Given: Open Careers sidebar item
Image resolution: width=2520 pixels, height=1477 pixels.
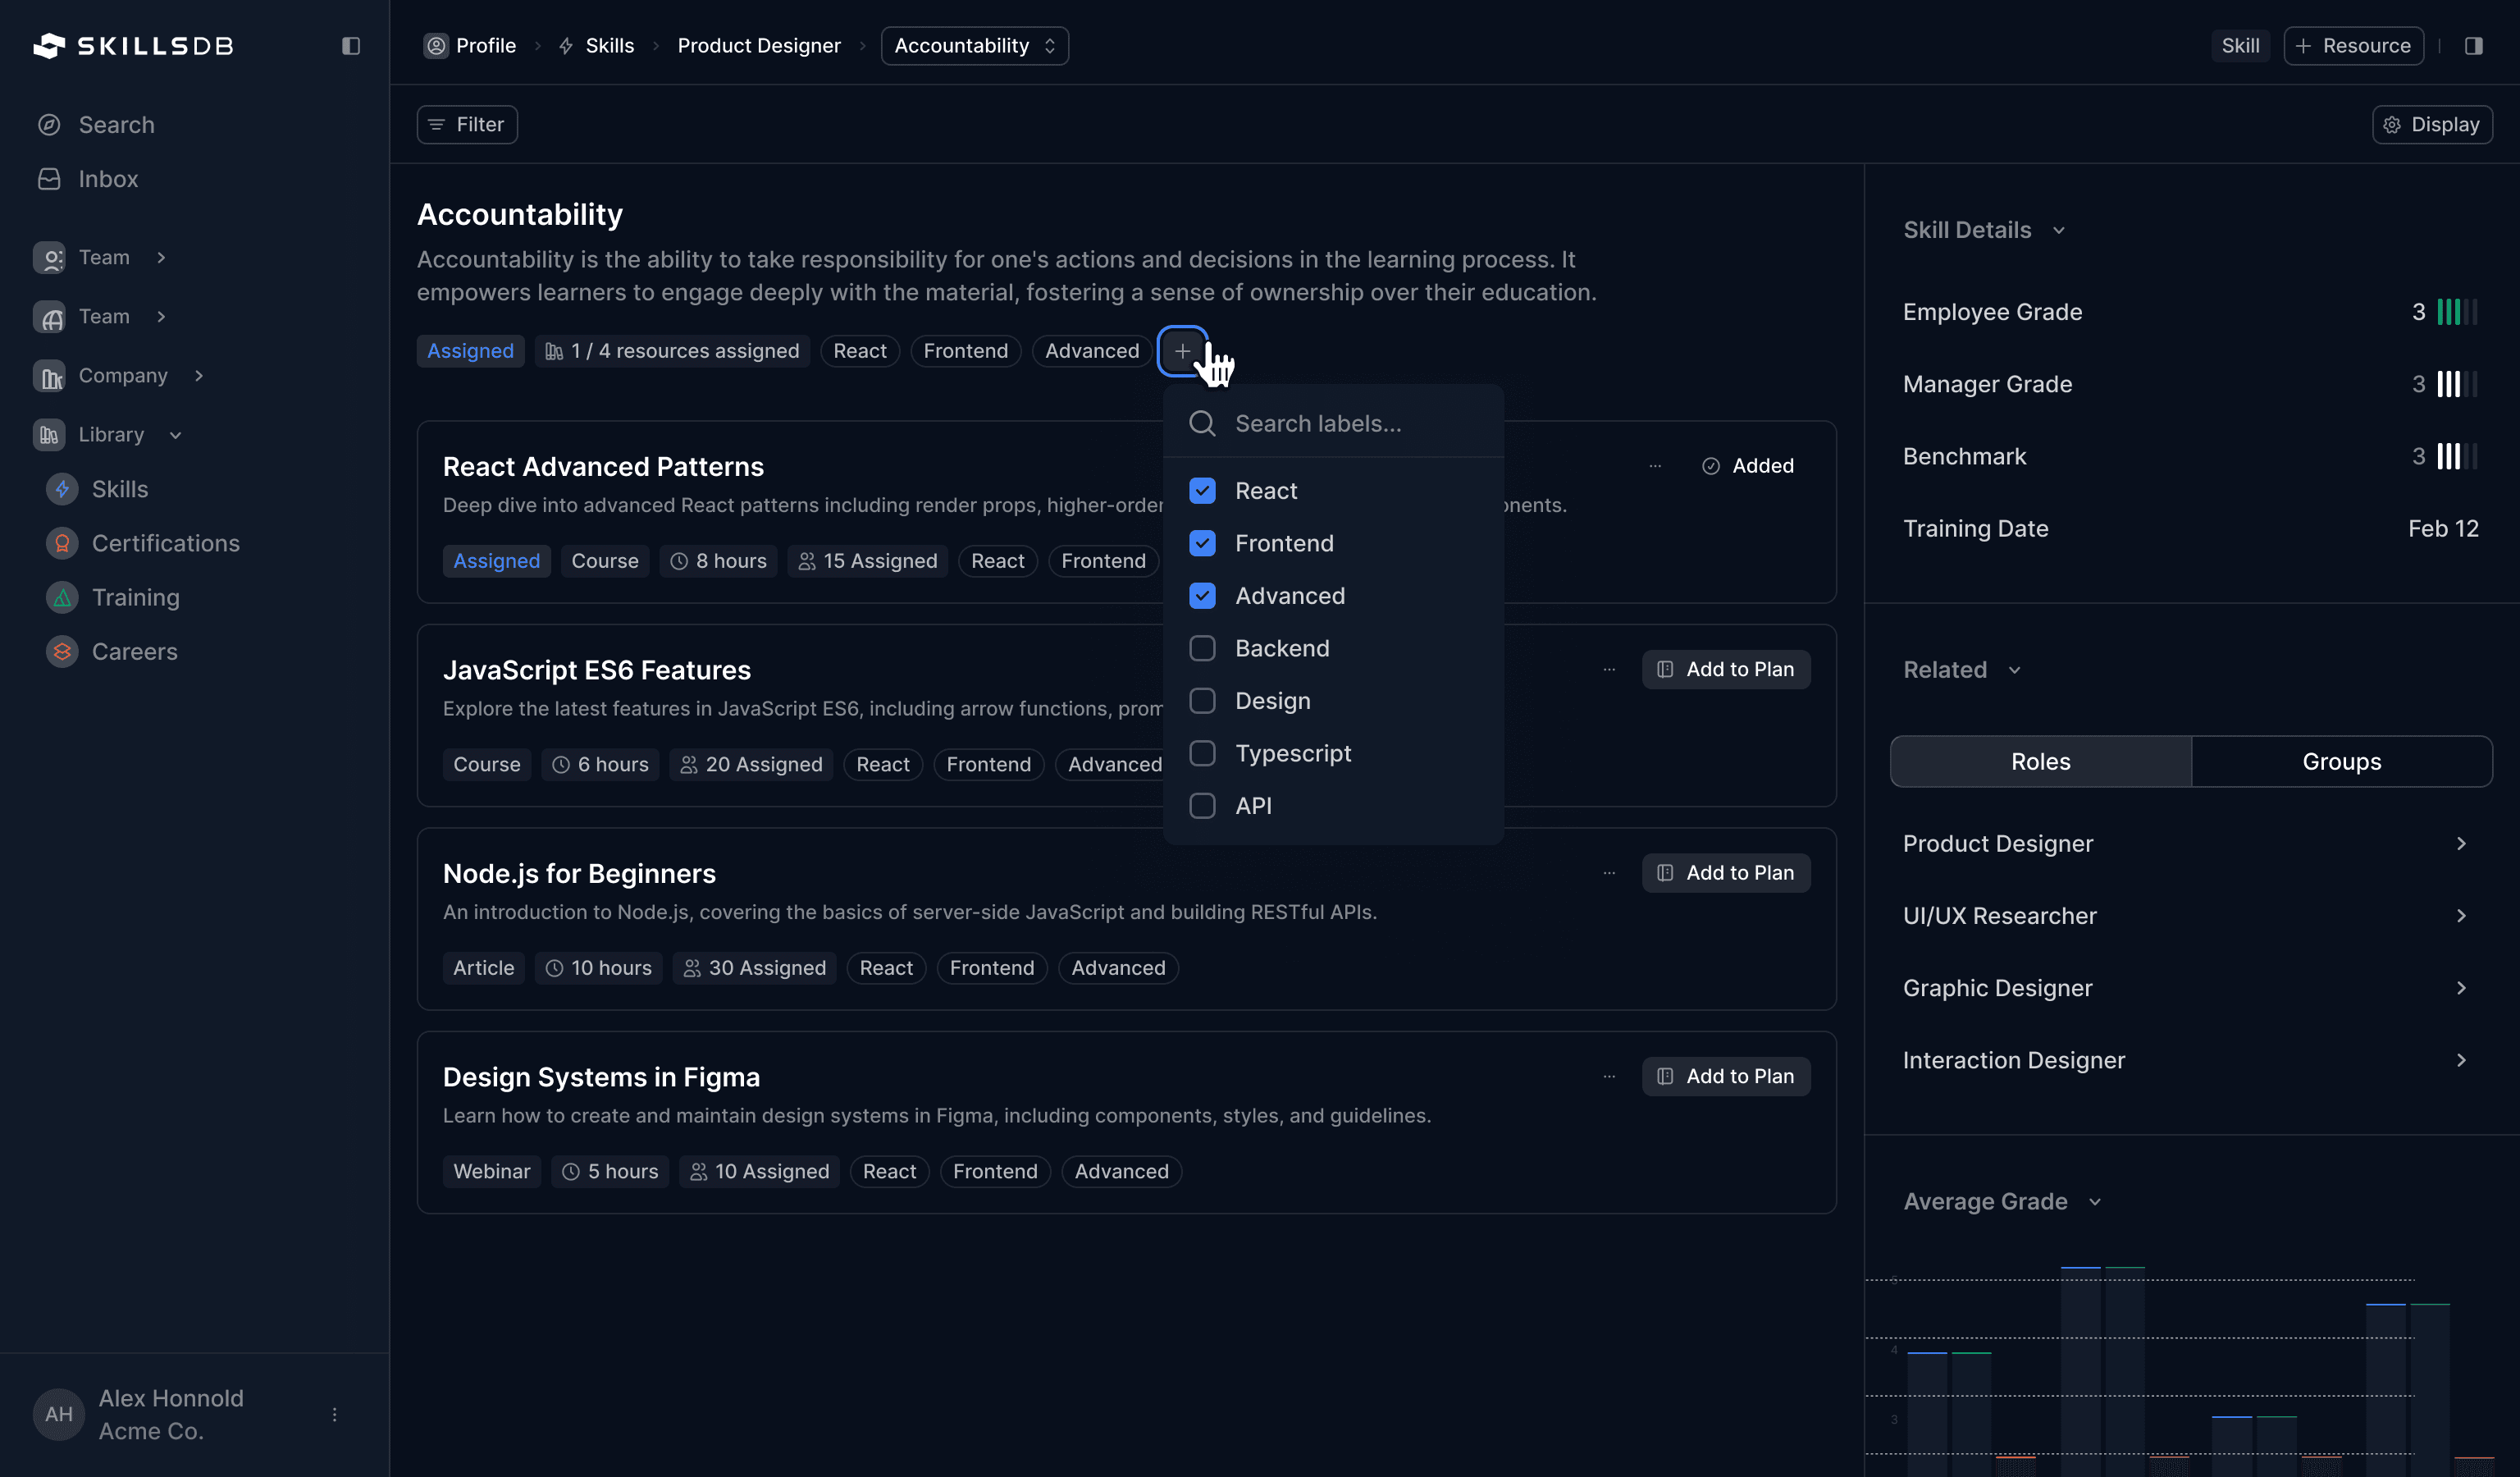Looking at the screenshot, I should pos(134,651).
